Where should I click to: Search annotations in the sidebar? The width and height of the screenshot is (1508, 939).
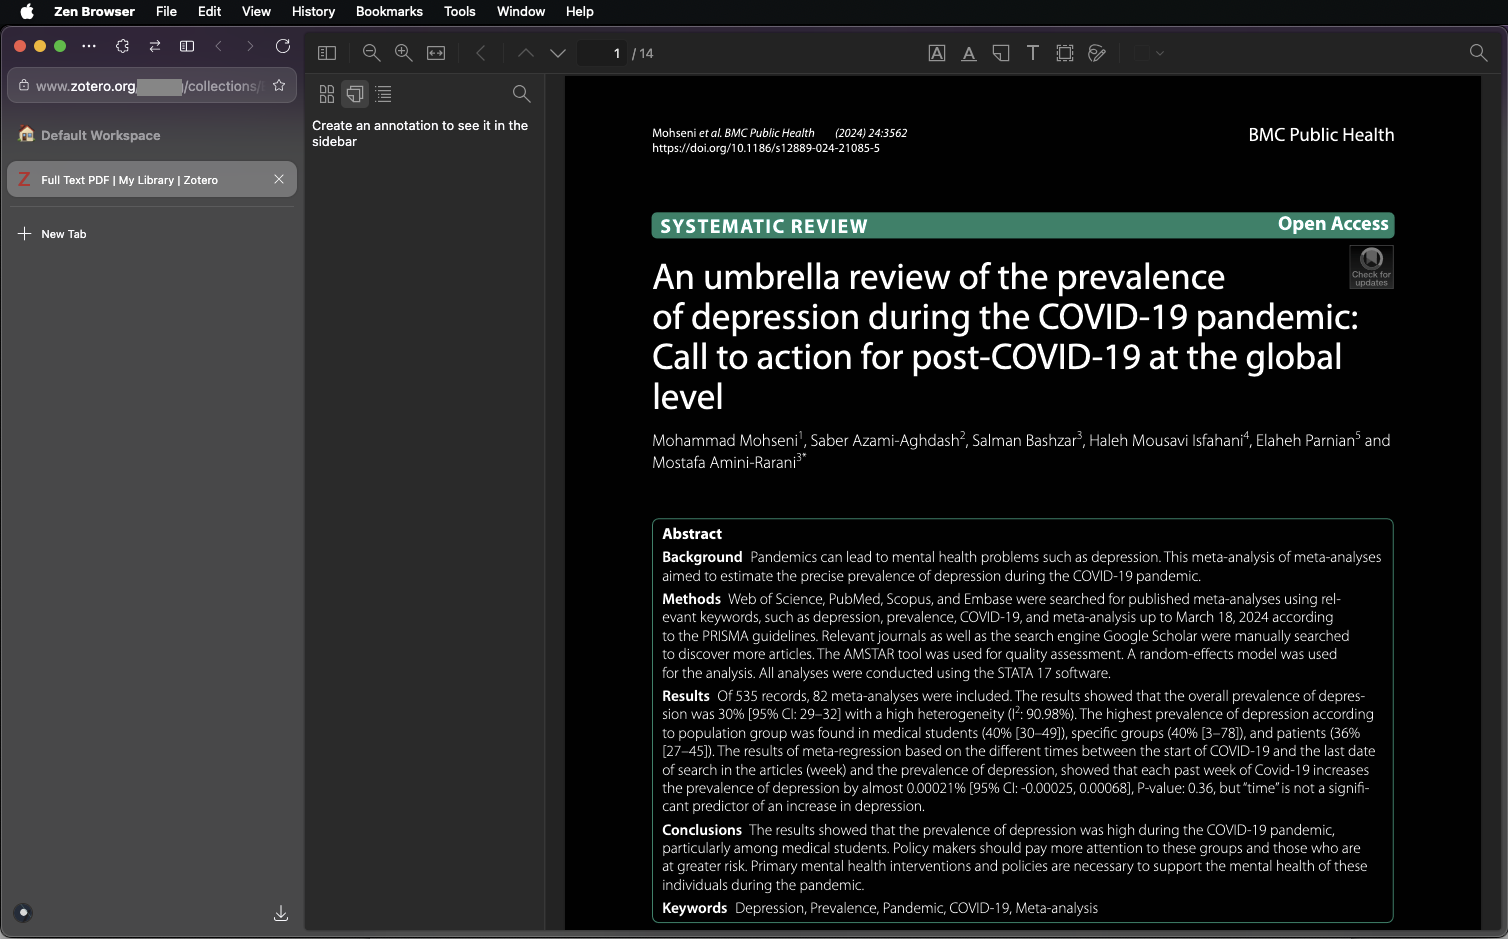click(521, 94)
